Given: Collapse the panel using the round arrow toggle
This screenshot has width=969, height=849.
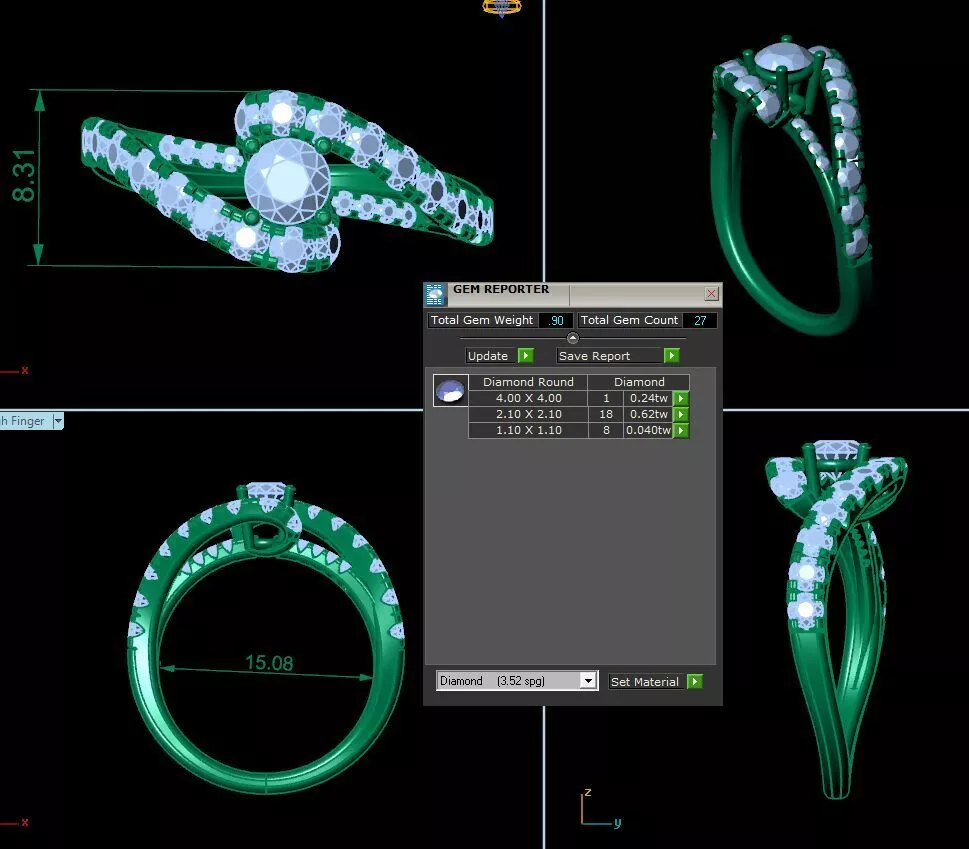Looking at the screenshot, I should pos(573,338).
